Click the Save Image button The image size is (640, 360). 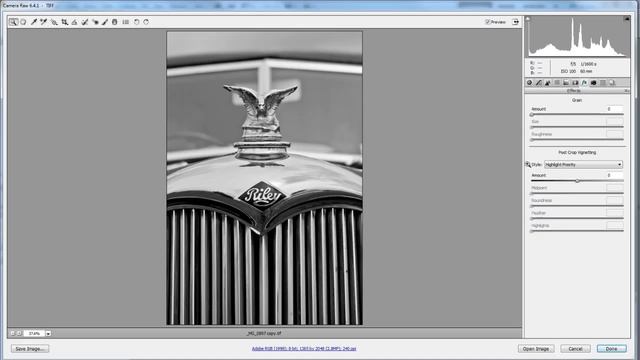point(30,349)
